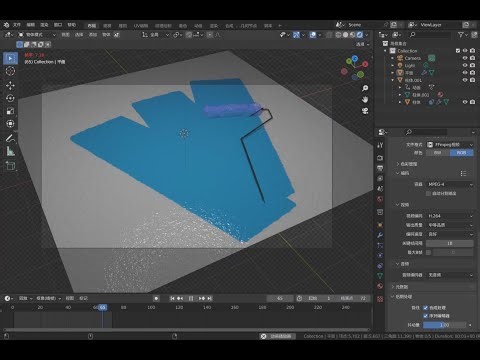
Task: Enable the auto-split output checkbox
Action: click(x=429, y=194)
